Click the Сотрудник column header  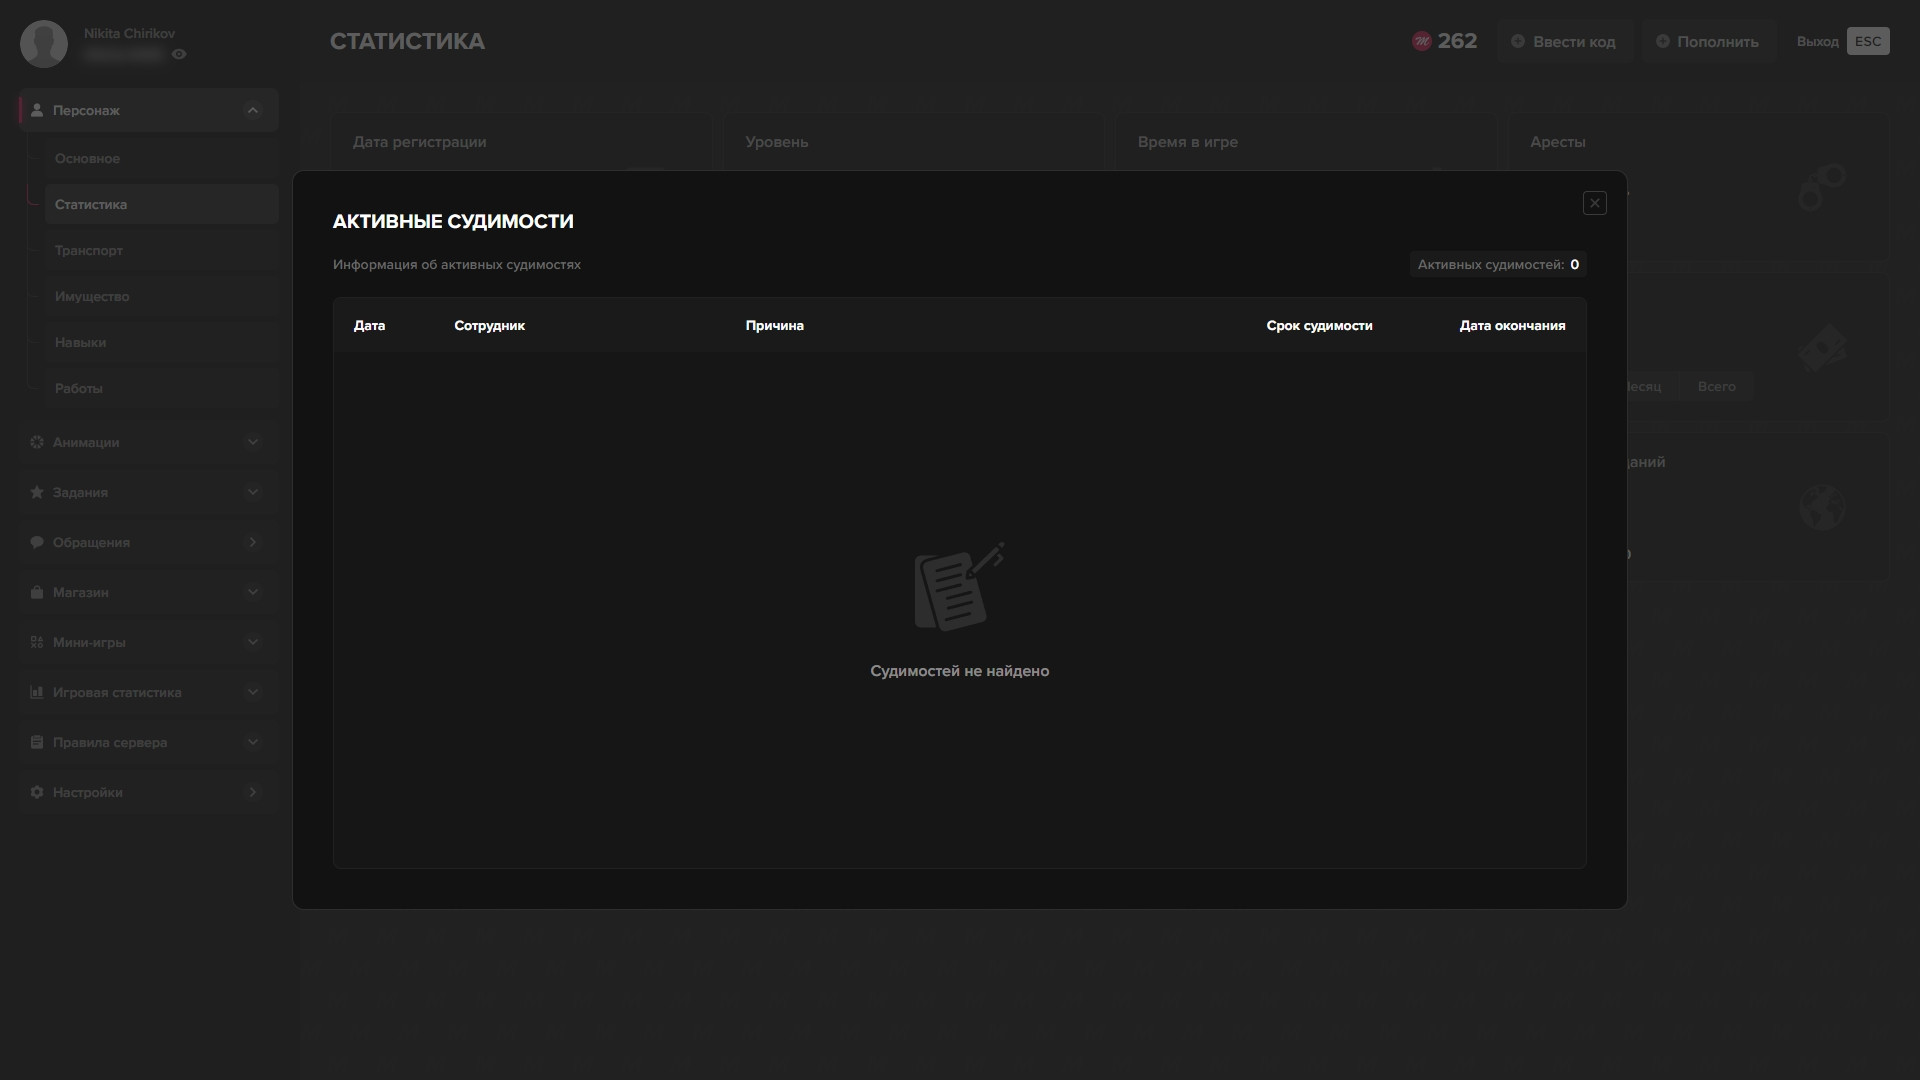click(489, 325)
